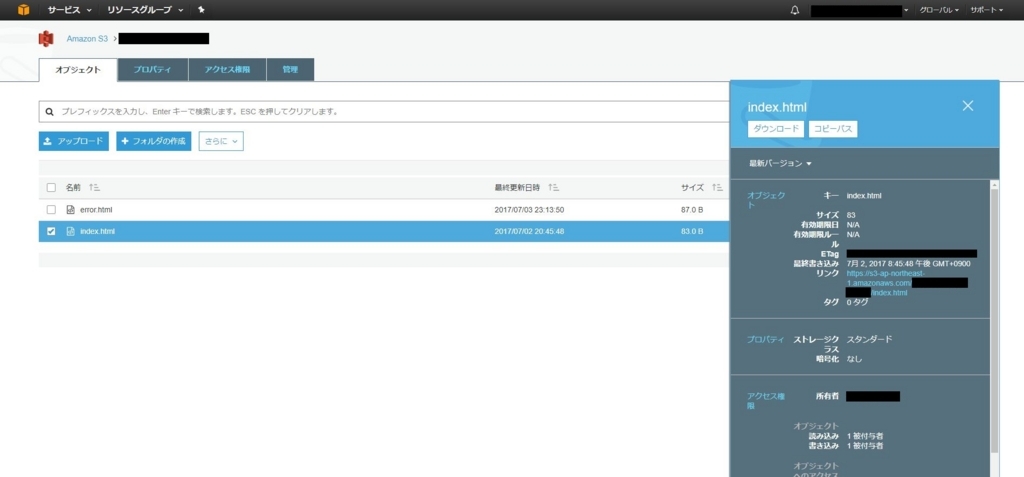
Task: Click the 最終更新日時 column header
Action: click(x=517, y=188)
